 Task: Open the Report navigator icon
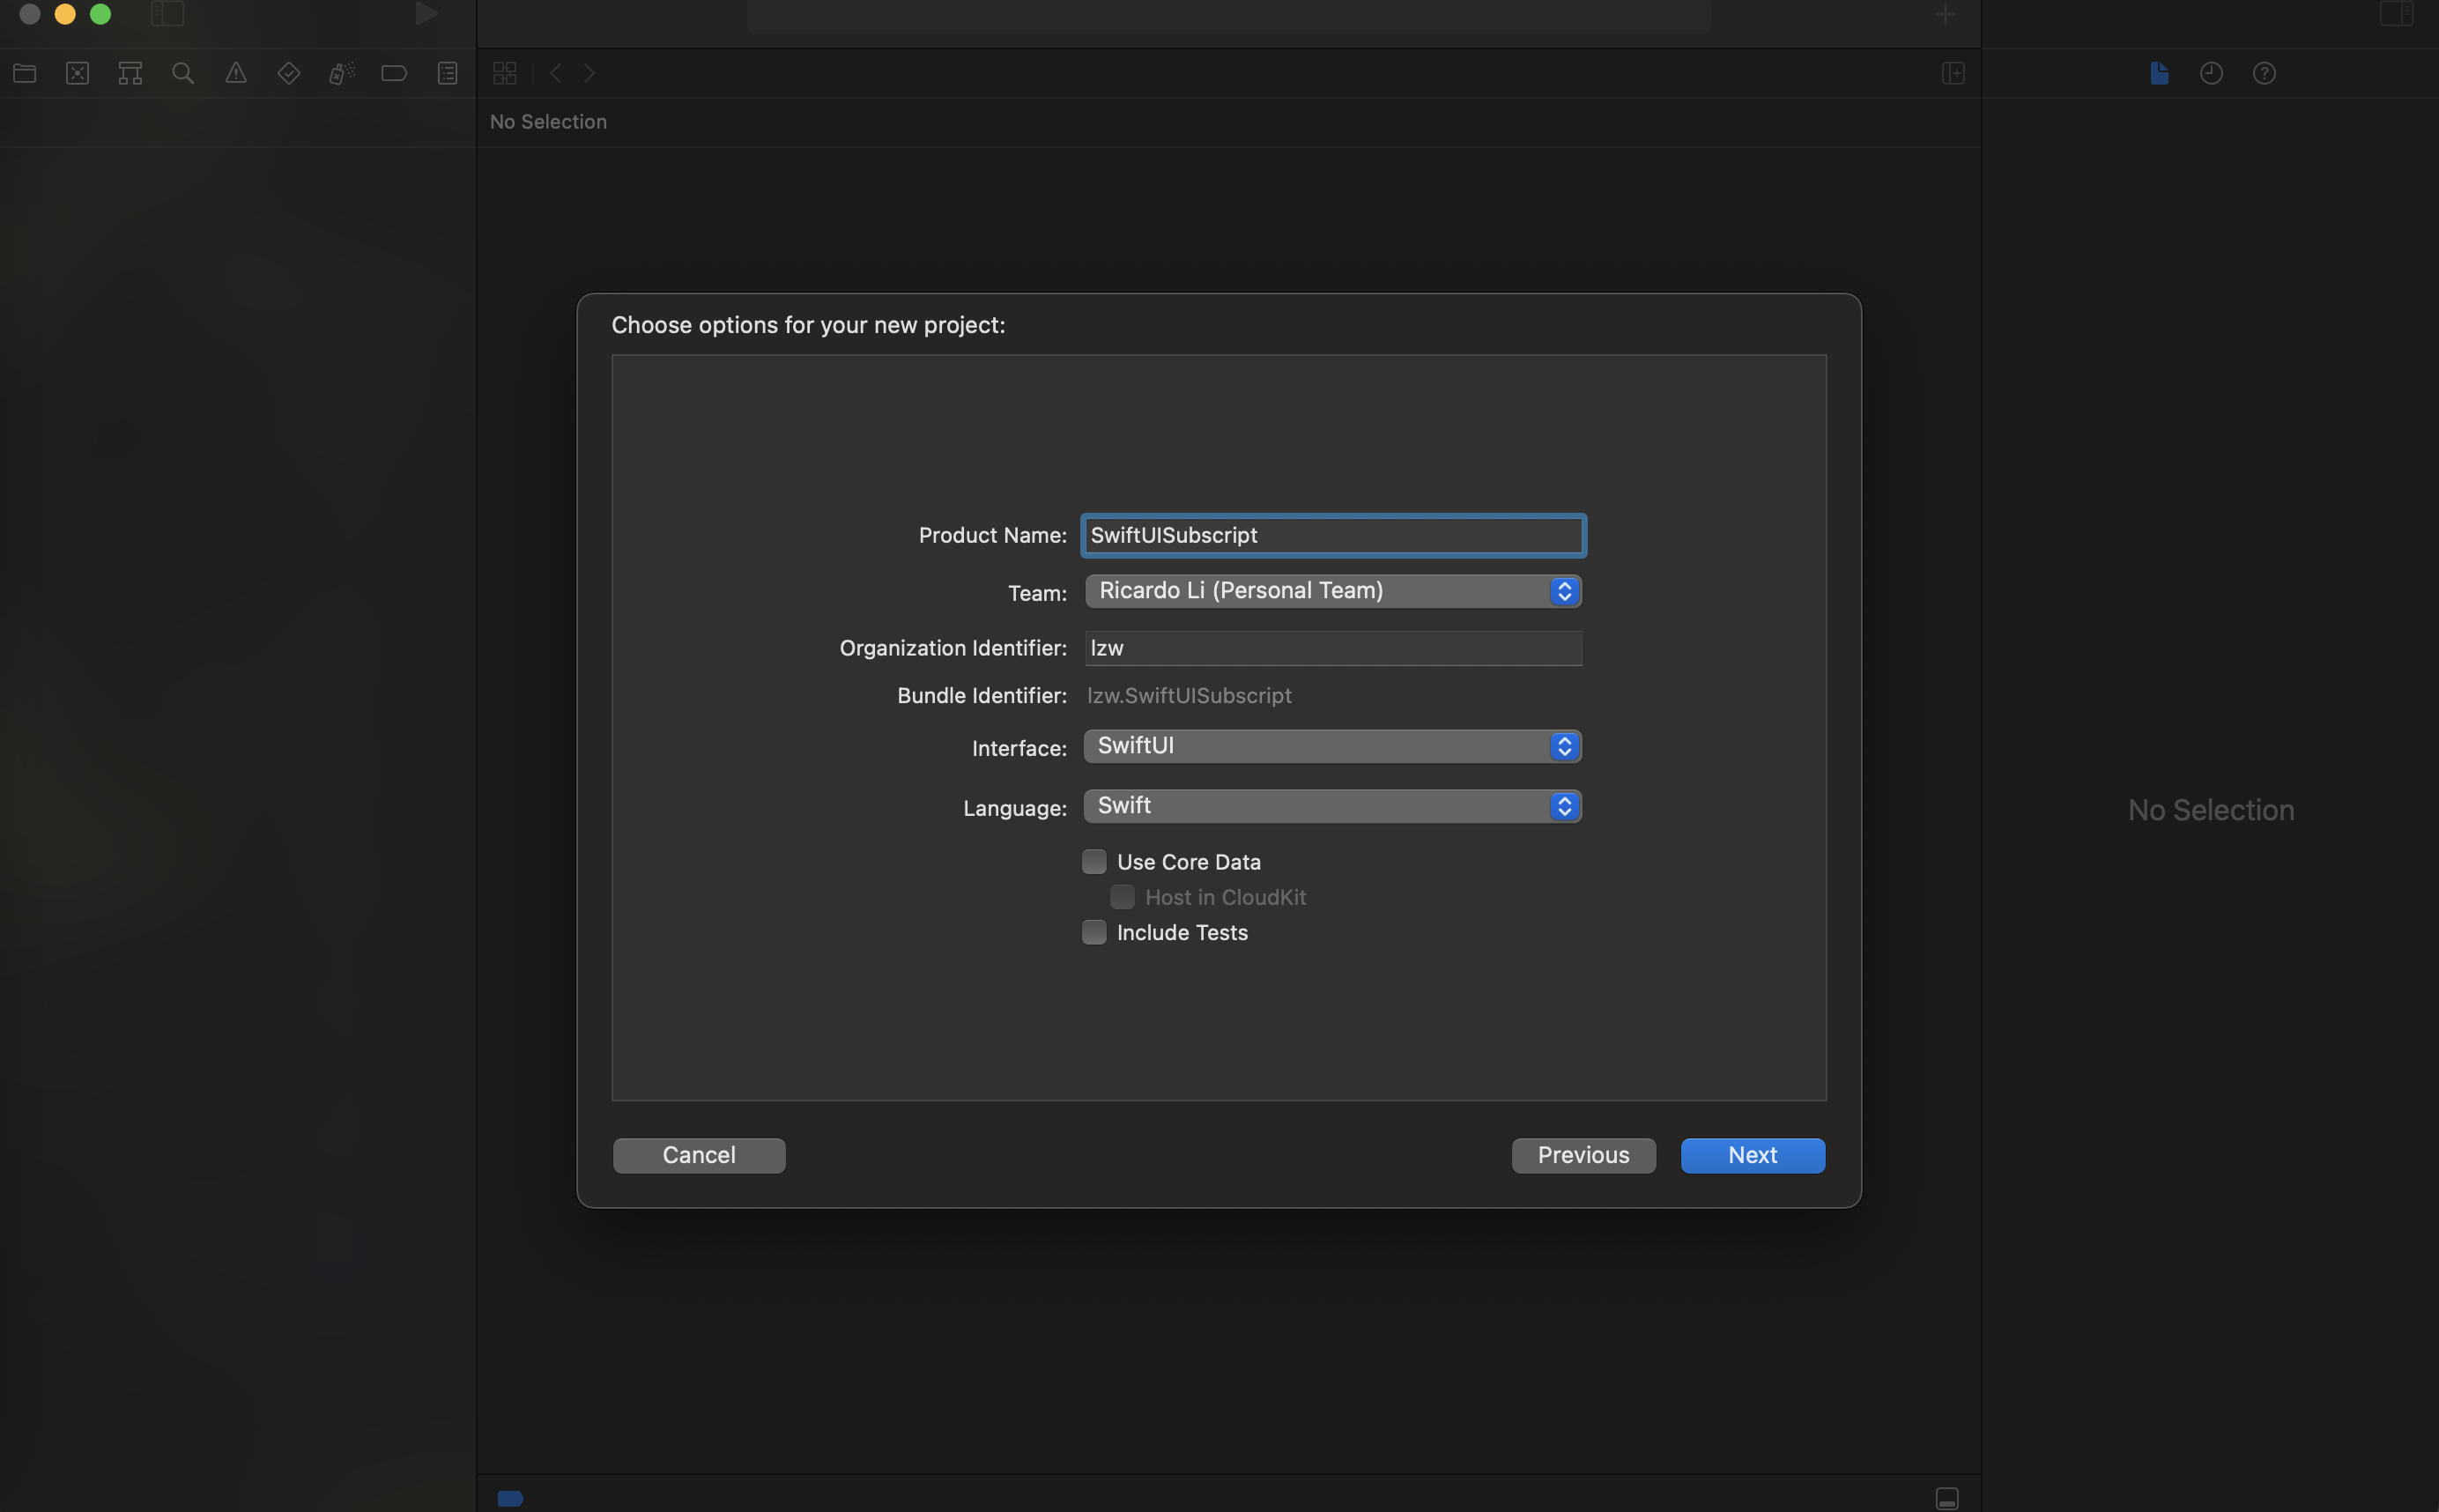coord(447,73)
